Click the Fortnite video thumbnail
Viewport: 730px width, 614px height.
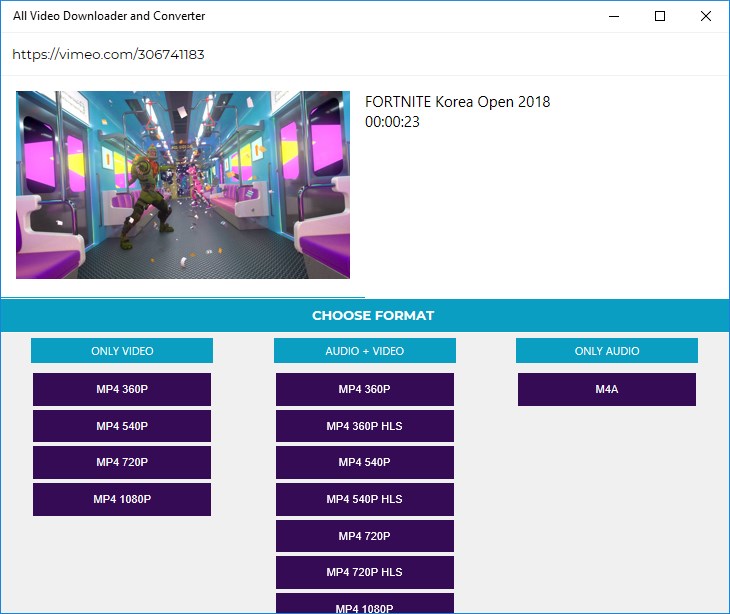pos(183,185)
